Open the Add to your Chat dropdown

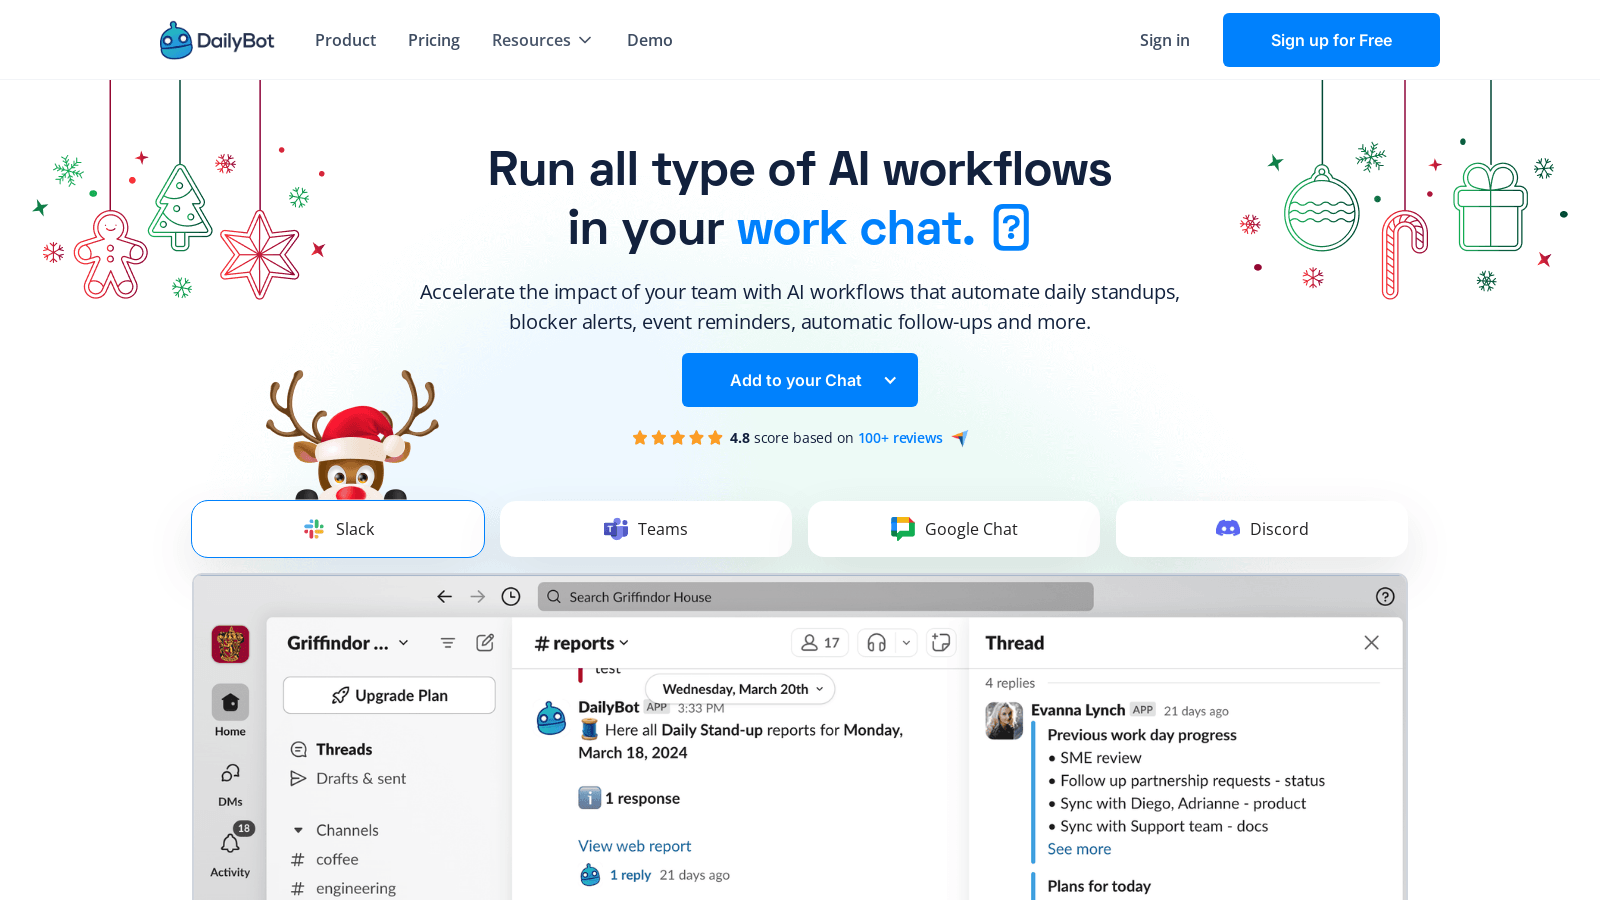800,380
